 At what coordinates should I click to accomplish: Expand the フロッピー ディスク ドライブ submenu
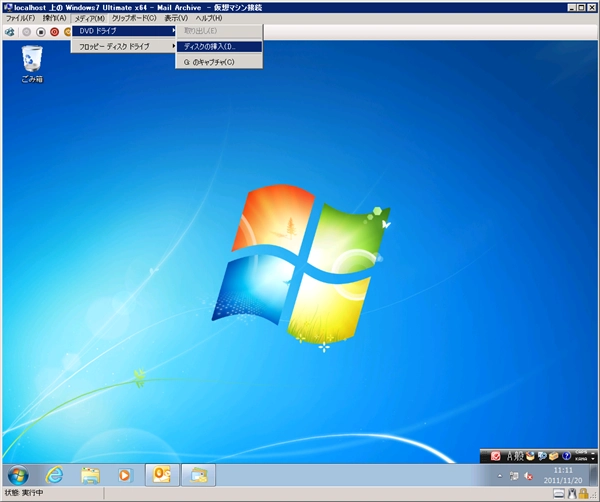pyautogui.click(x=124, y=47)
